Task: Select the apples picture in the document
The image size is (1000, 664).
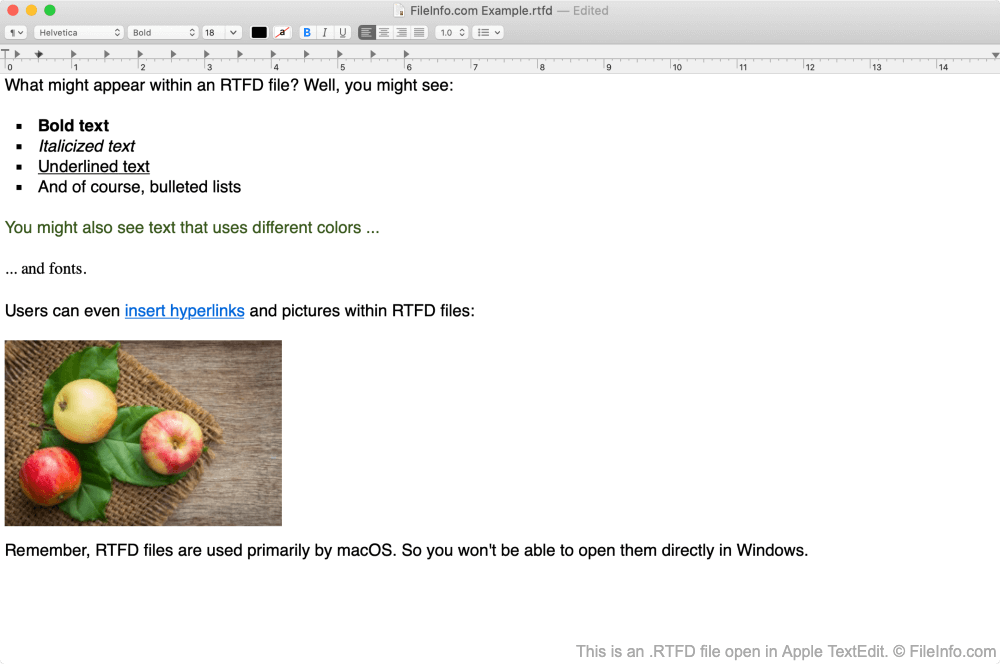Action: pos(143,433)
